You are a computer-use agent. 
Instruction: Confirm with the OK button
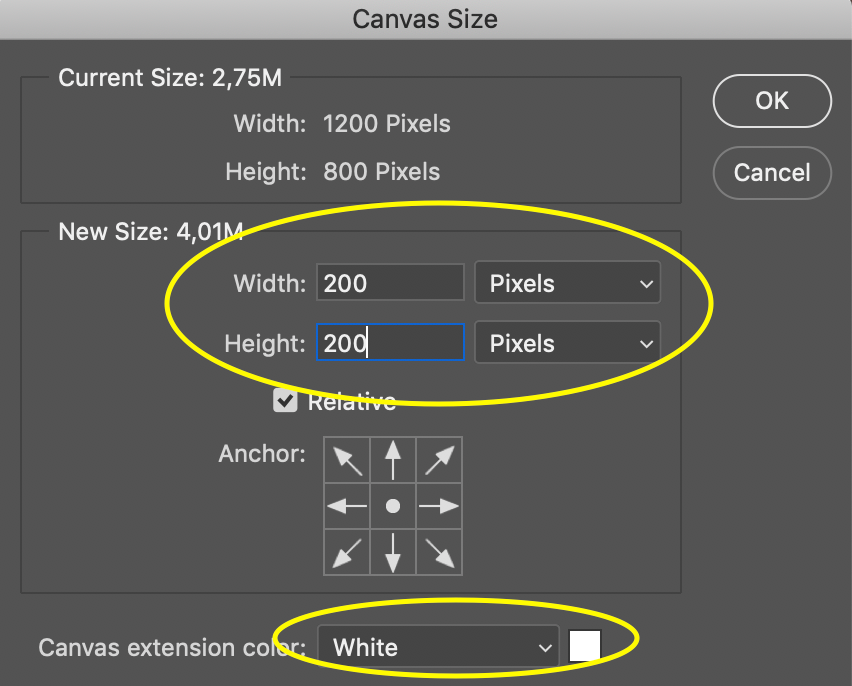click(772, 101)
